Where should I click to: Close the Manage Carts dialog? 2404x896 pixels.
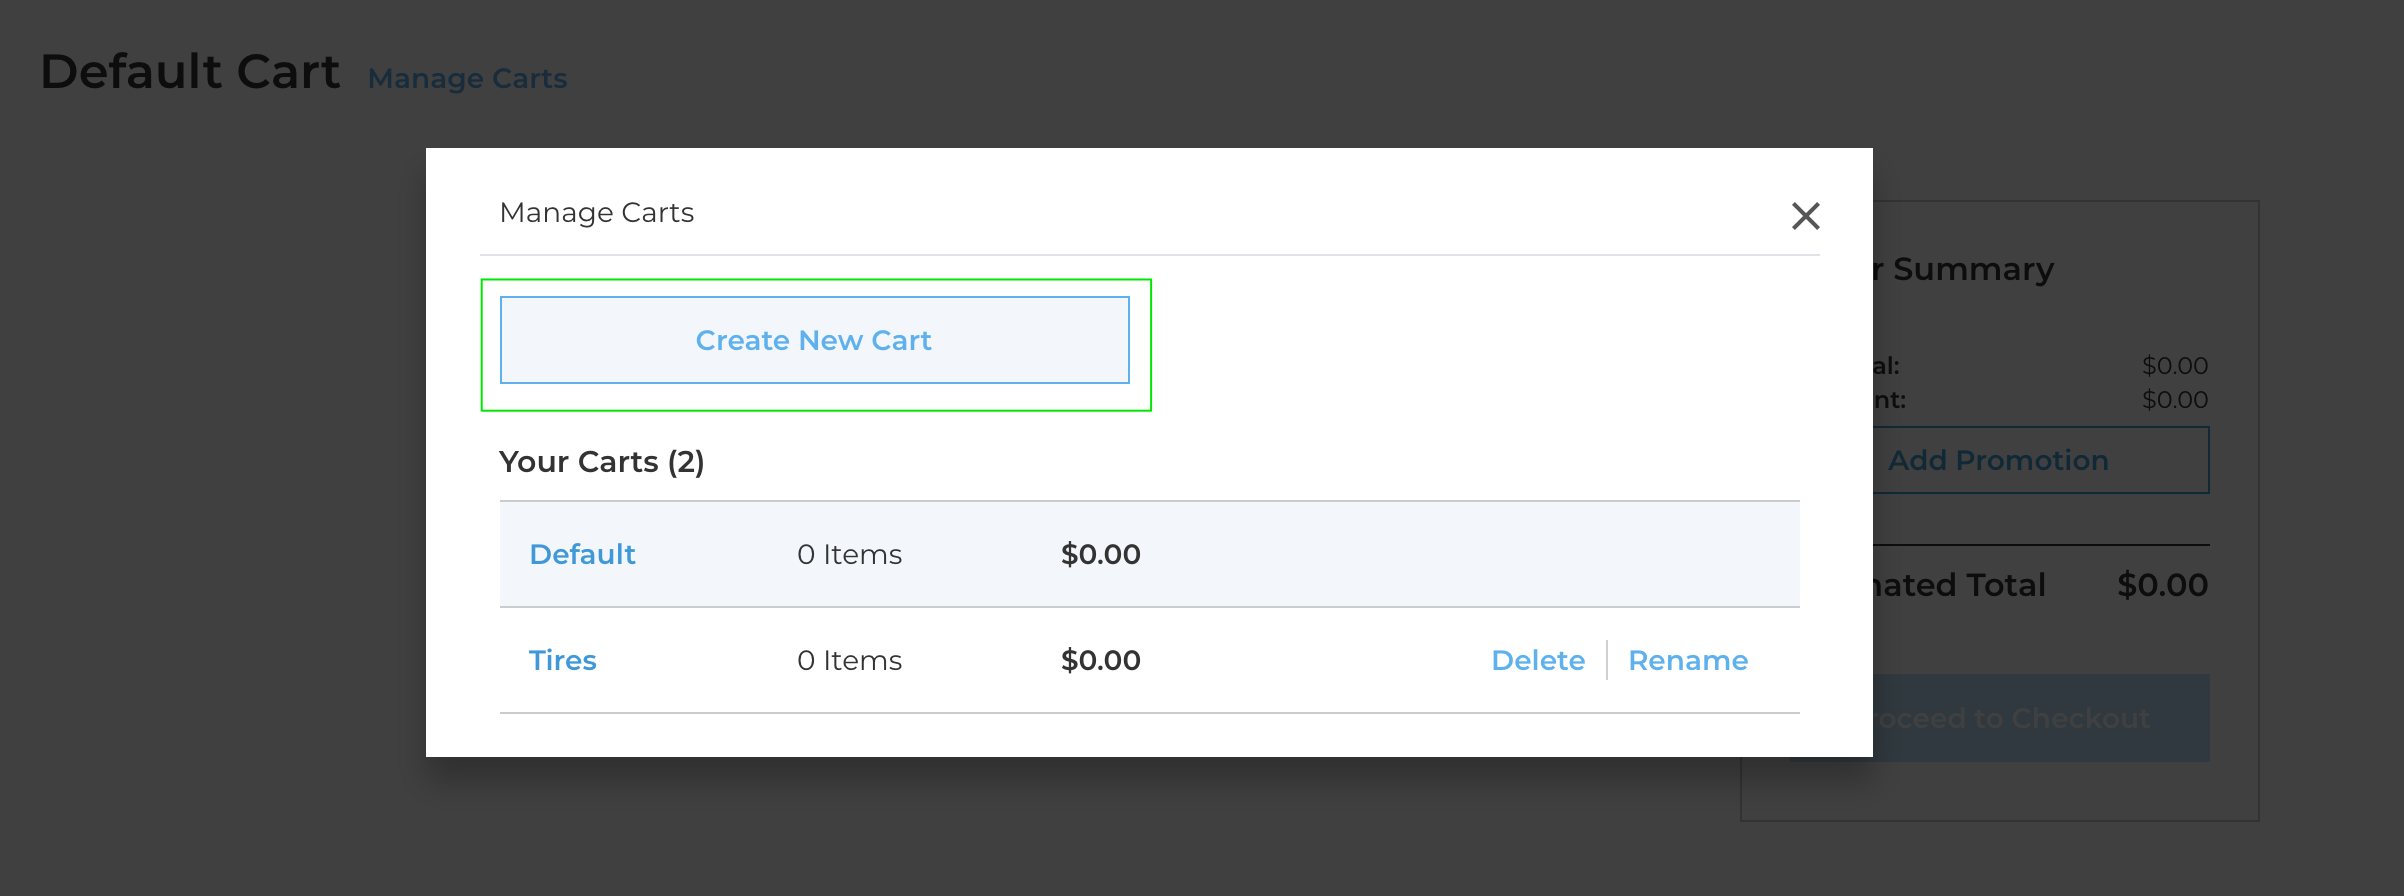click(1805, 215)
